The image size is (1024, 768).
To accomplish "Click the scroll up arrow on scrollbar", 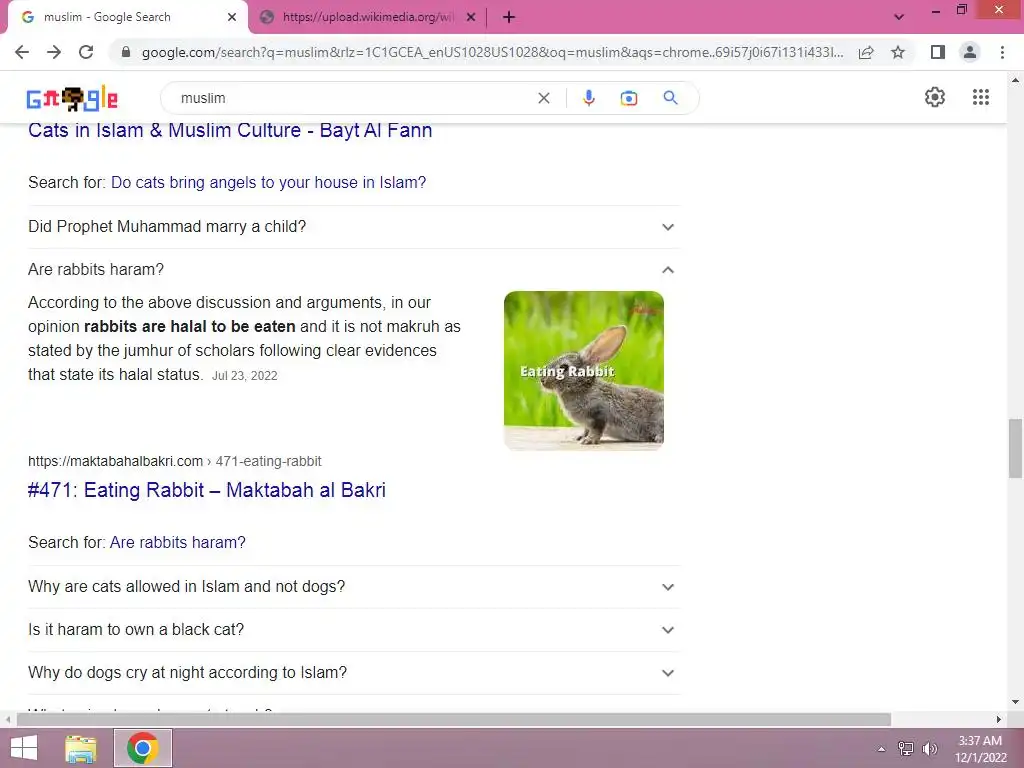I will (x=1015, y=81).
